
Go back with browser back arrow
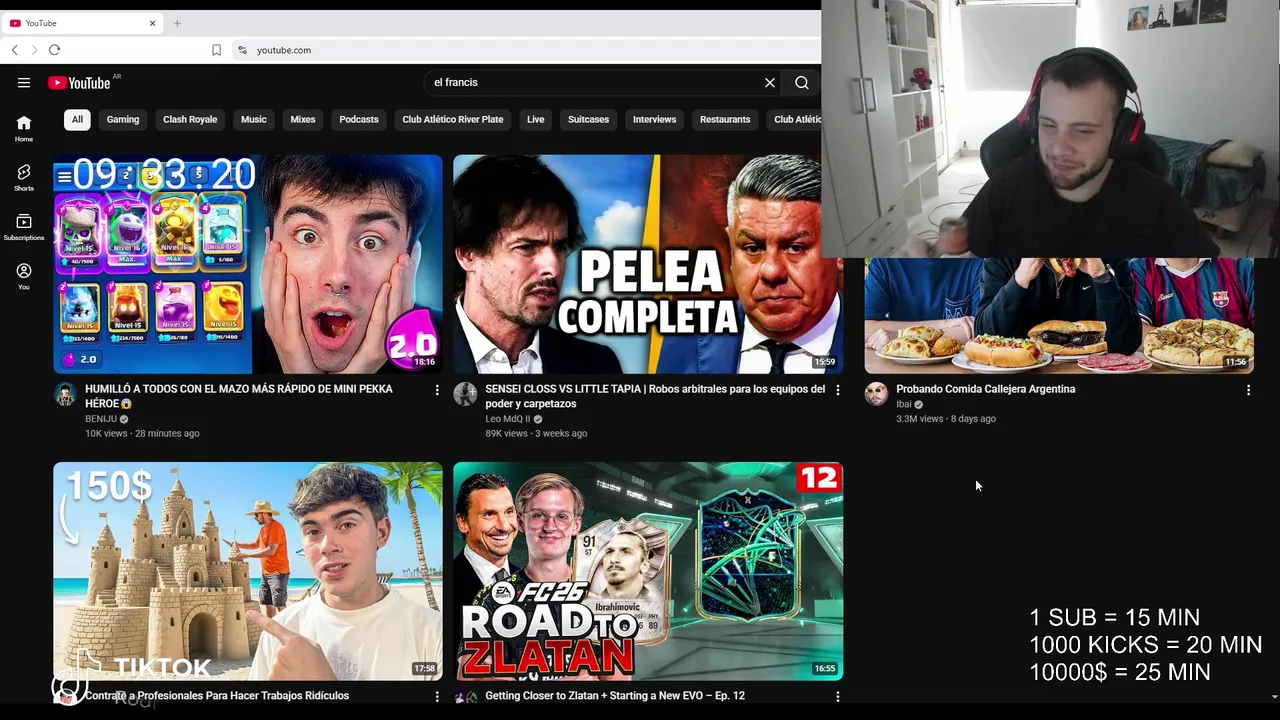tap(15, 50)
